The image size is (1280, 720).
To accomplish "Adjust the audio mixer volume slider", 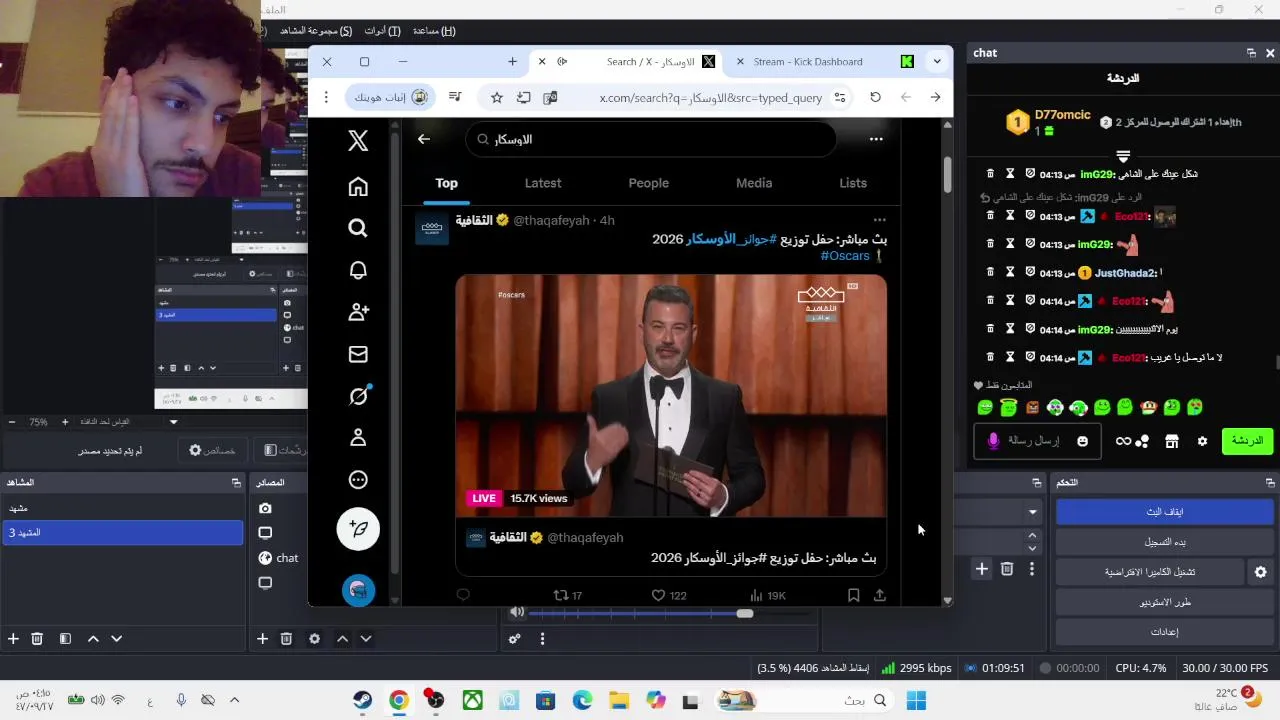I will [x=745, y=613].
